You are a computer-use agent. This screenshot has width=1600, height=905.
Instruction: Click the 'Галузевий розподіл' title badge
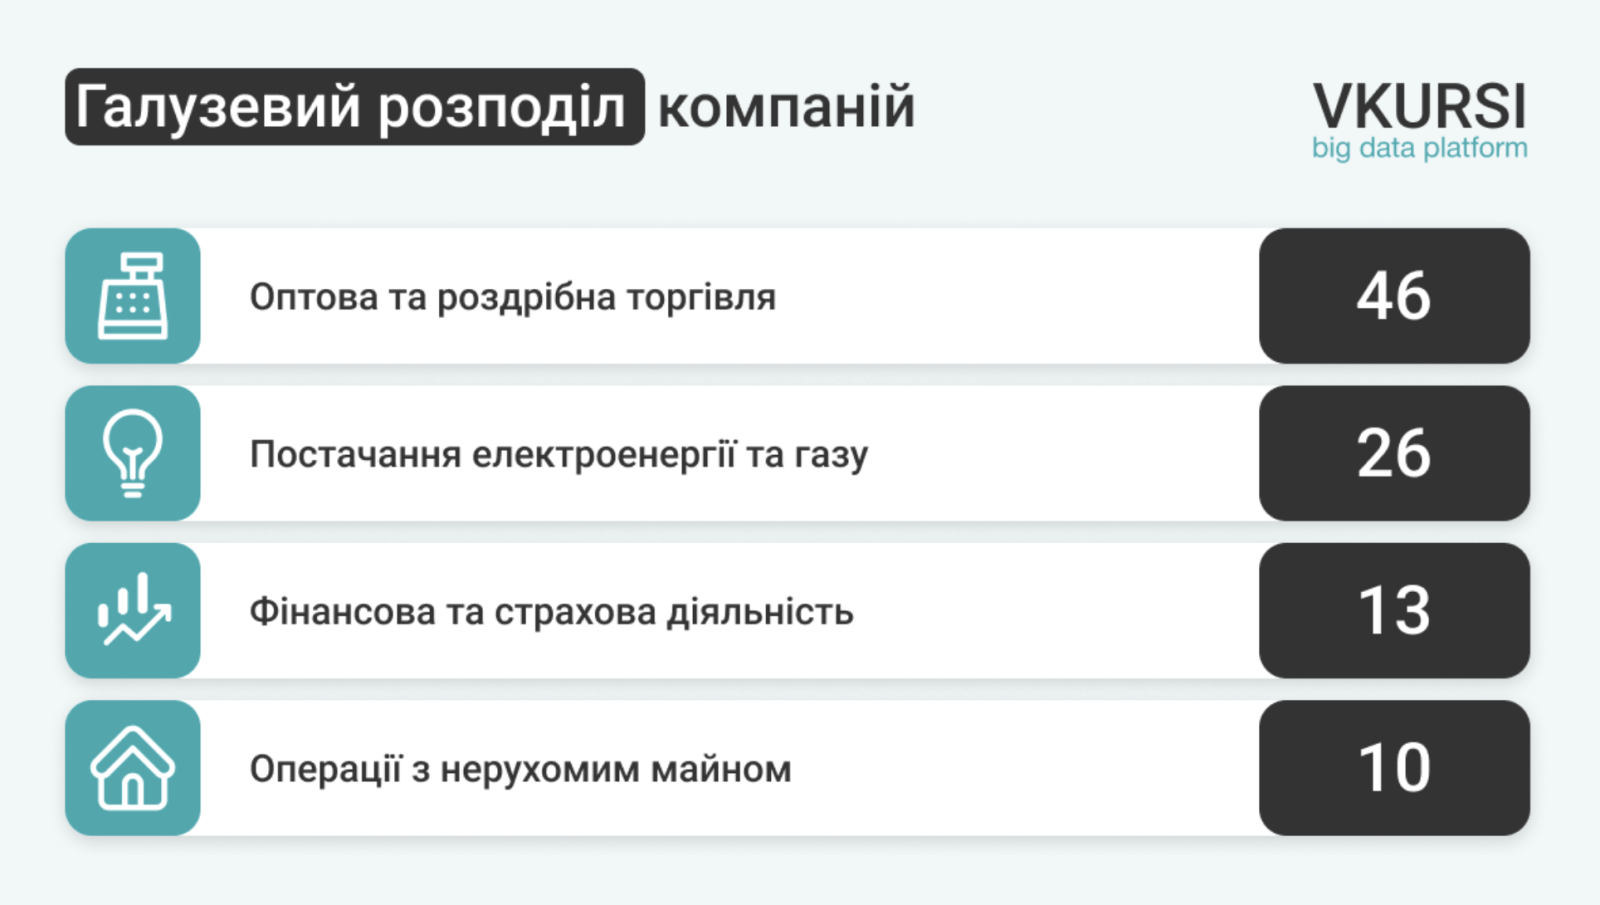(355, 107)
